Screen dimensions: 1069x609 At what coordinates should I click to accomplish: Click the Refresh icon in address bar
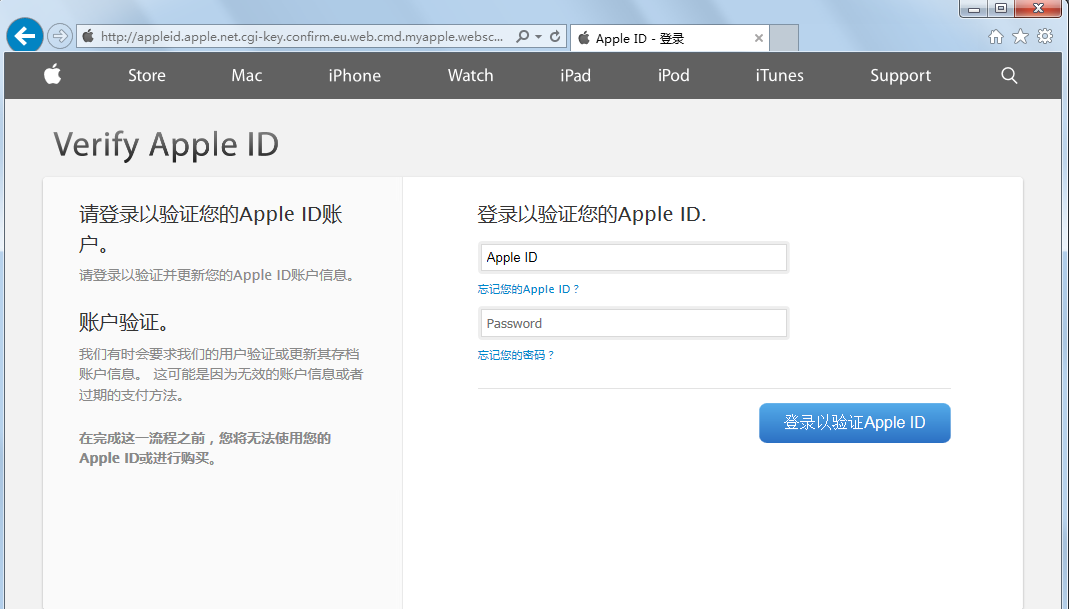555,37
